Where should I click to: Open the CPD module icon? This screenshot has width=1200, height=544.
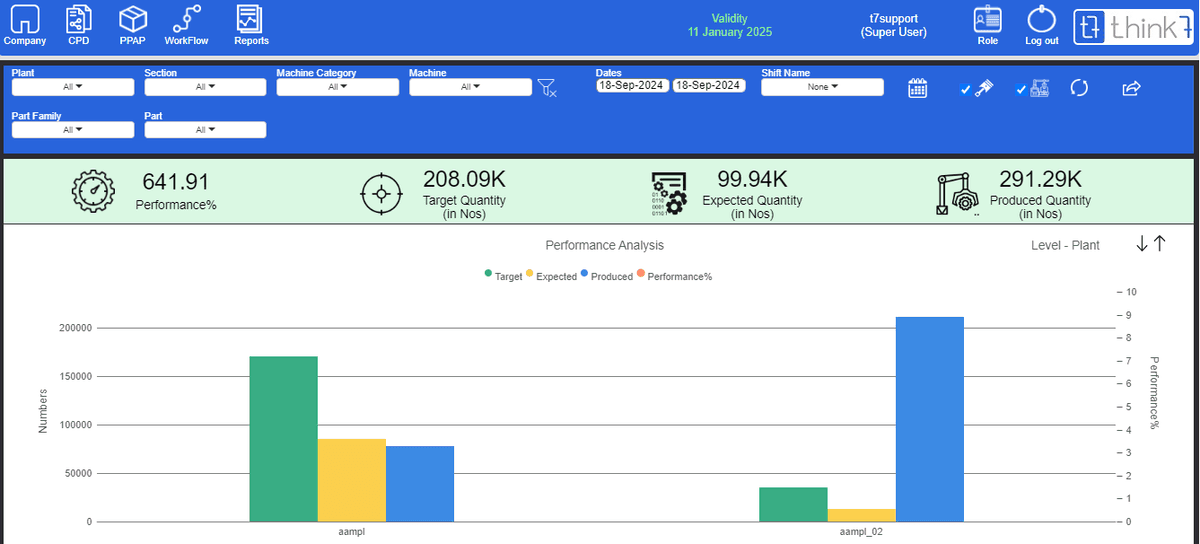click(78, 21)
